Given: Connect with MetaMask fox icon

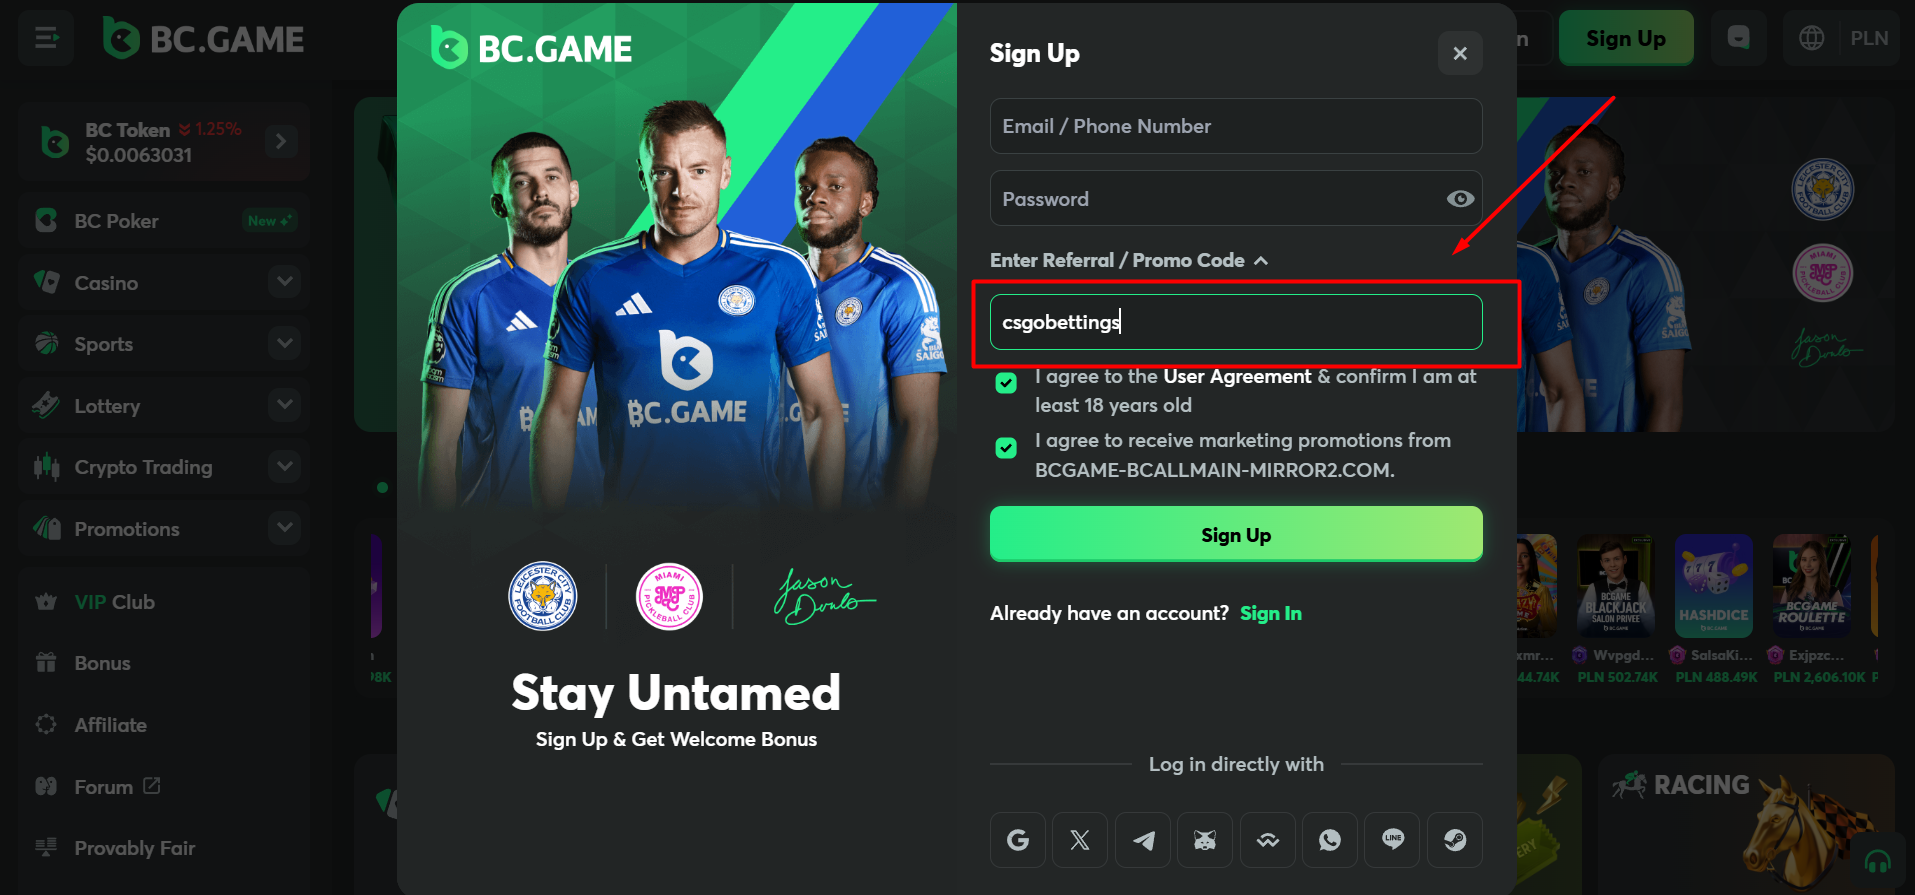Looking at the screenshot, I should coord(1205,840).
